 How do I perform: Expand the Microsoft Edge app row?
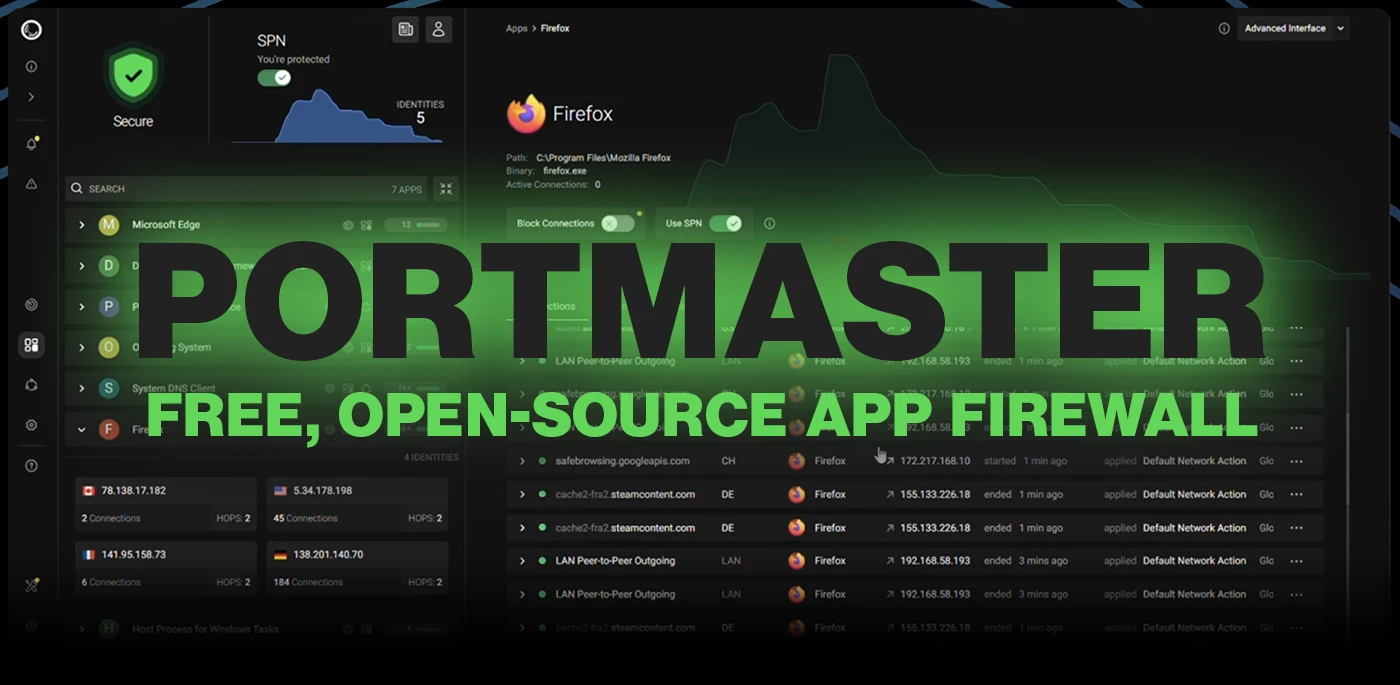(81, 225)
